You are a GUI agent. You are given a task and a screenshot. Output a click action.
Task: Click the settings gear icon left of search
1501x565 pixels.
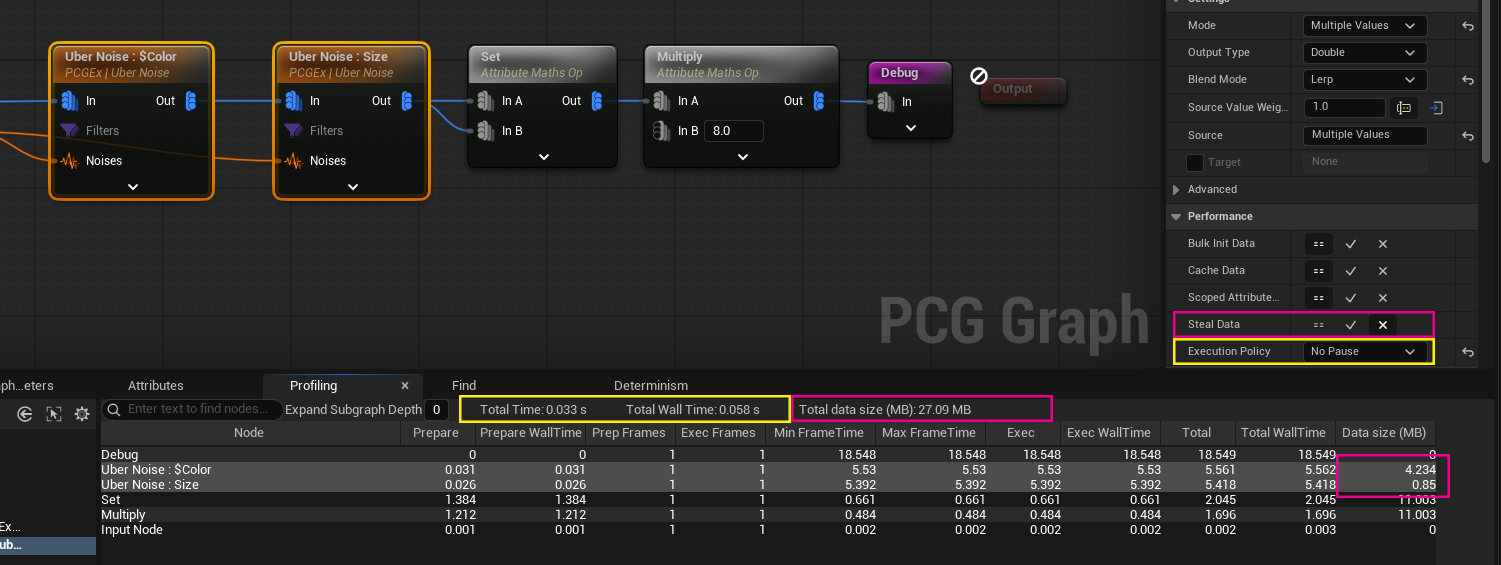pyautogui.click(x=83, y=413)
